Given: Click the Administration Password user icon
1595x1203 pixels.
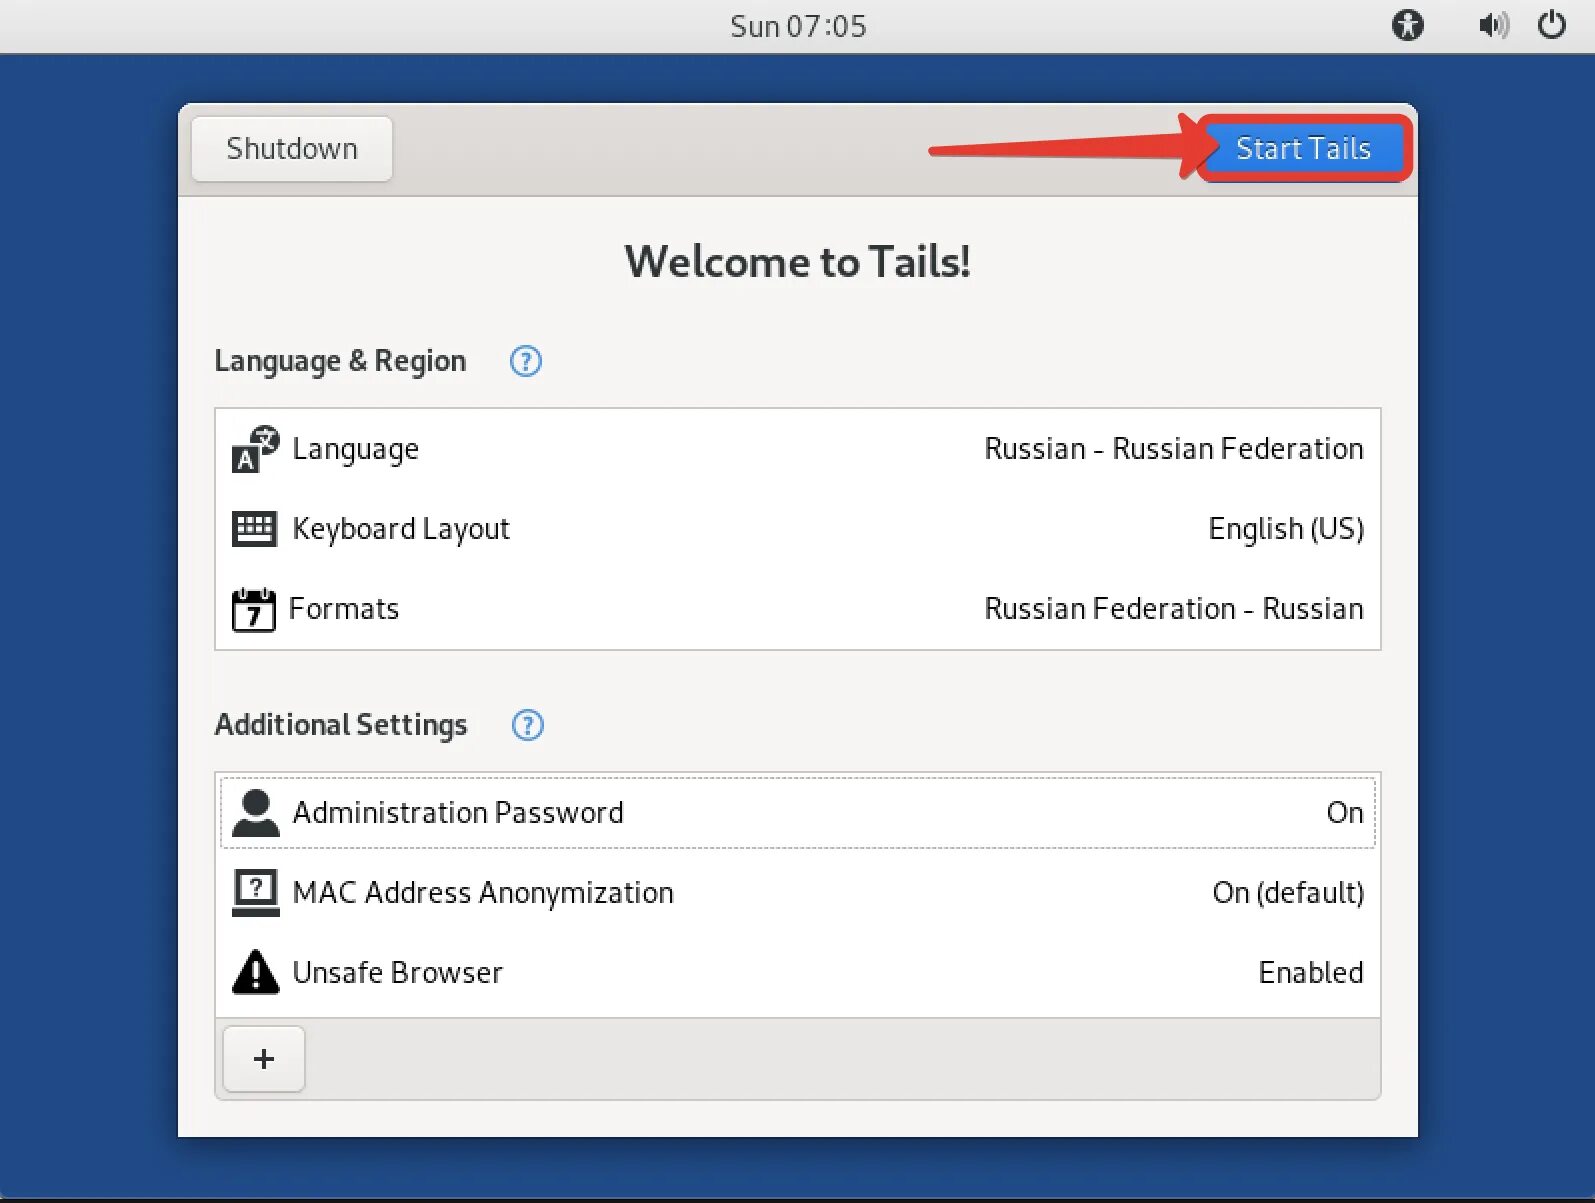Looking at the screenshot, I should (255, 813).
